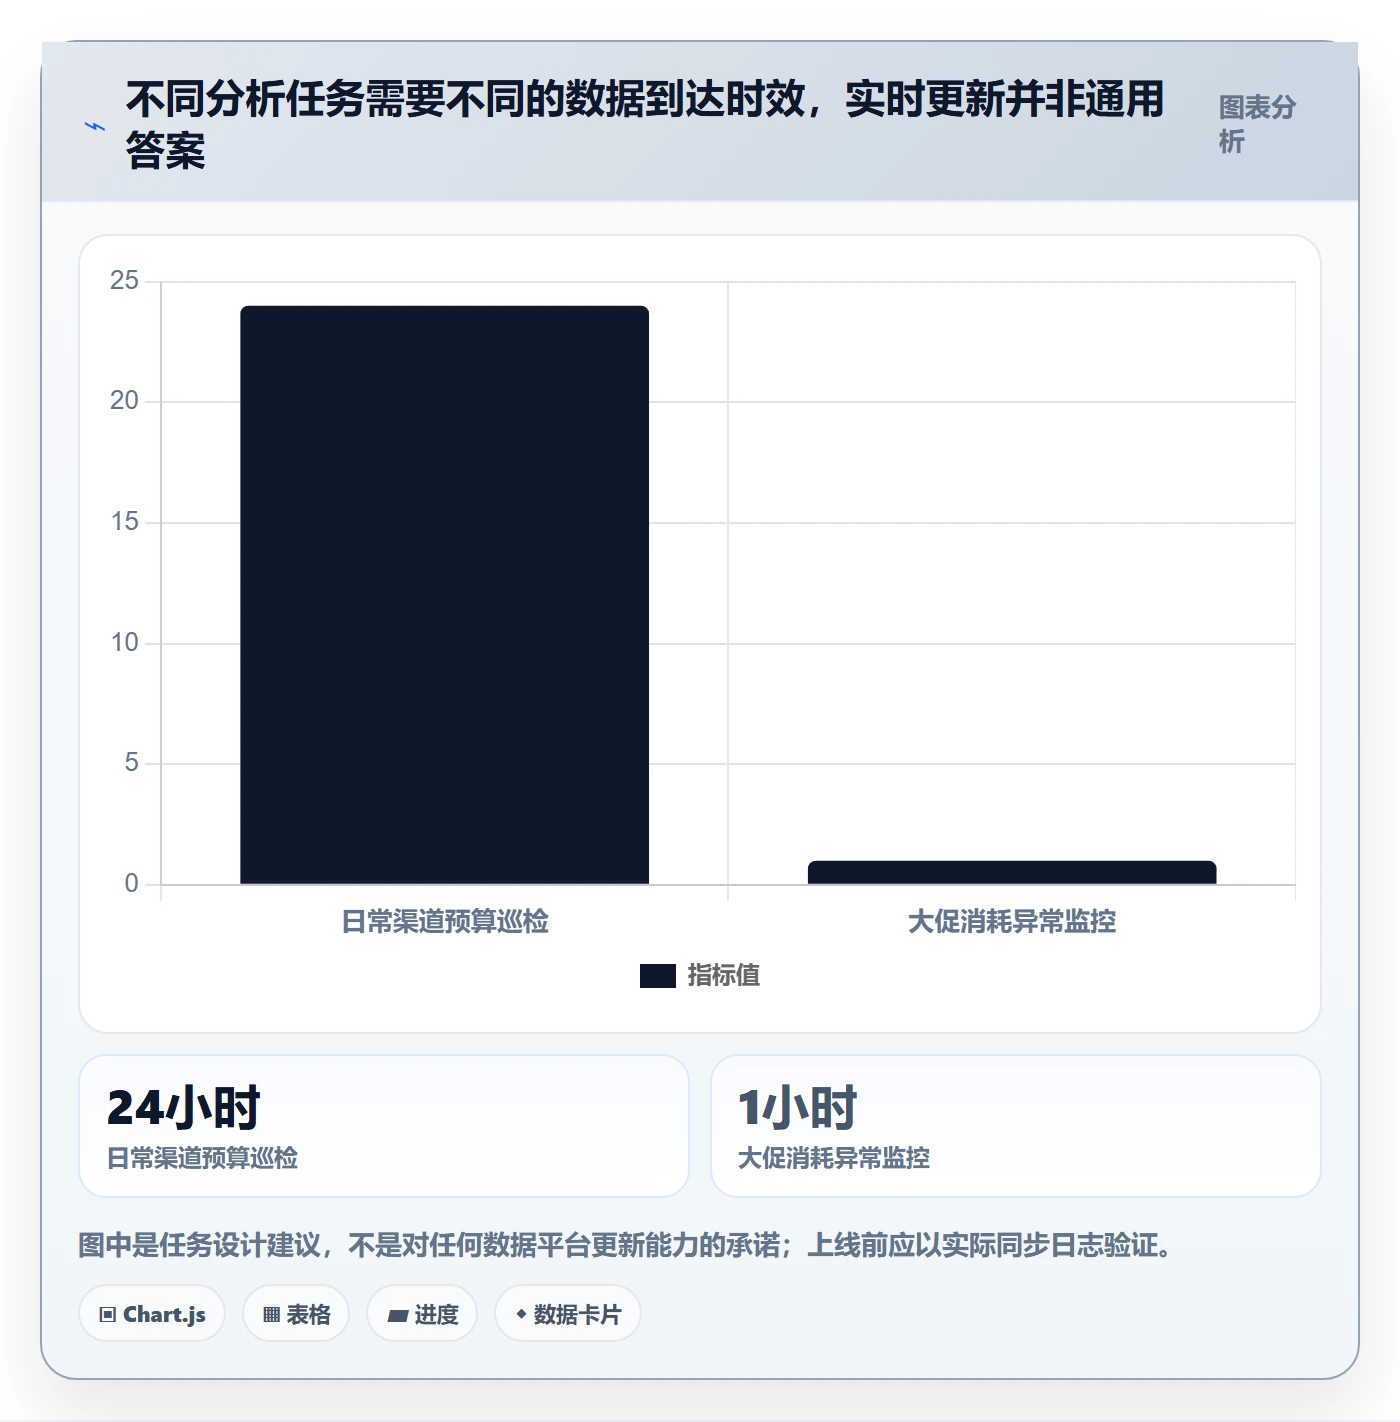Click the bar icon in the 进度 chip

[x=397, y=1316]
